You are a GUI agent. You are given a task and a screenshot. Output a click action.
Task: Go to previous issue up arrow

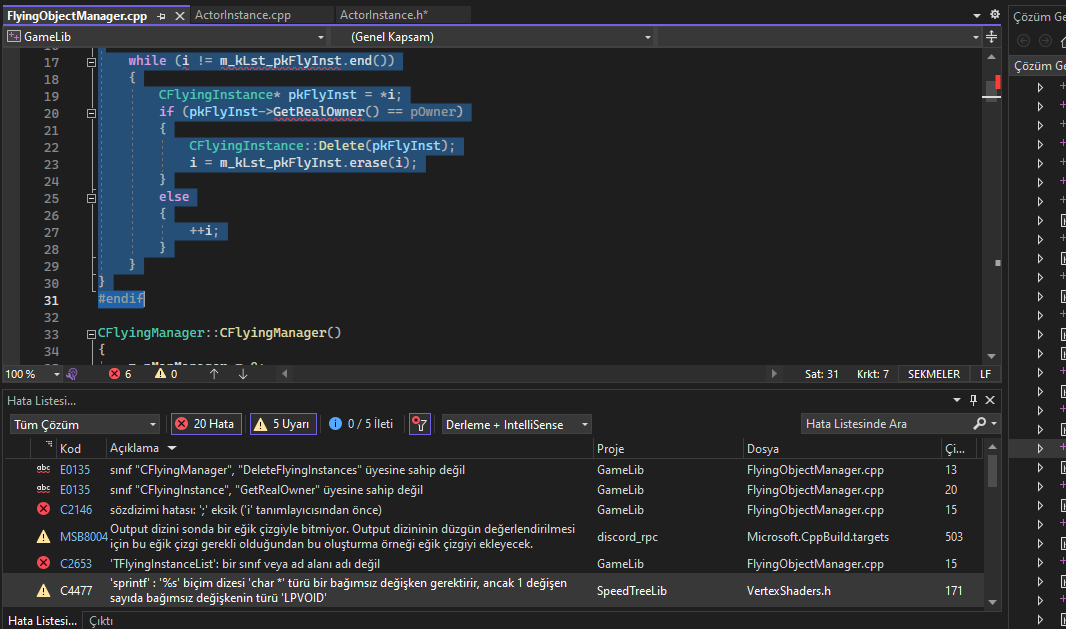(x=214, y=374)
